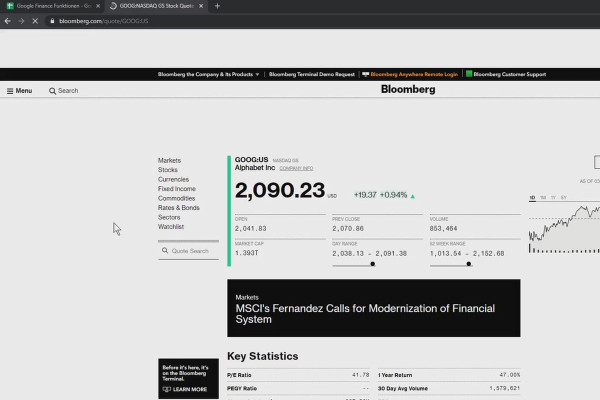Stop page loading with the X button

[35, 21]
